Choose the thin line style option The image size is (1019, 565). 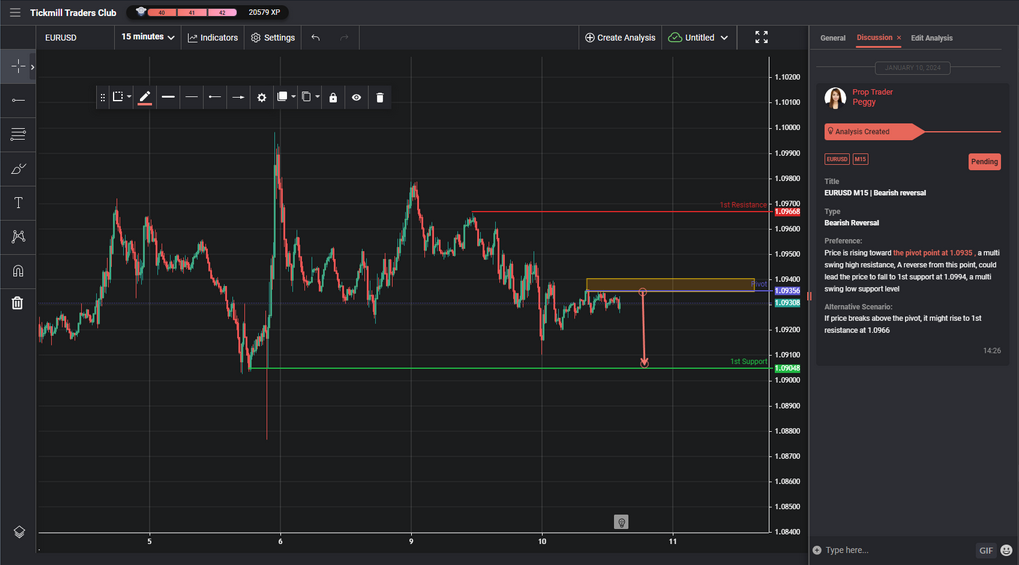(191, 98)
